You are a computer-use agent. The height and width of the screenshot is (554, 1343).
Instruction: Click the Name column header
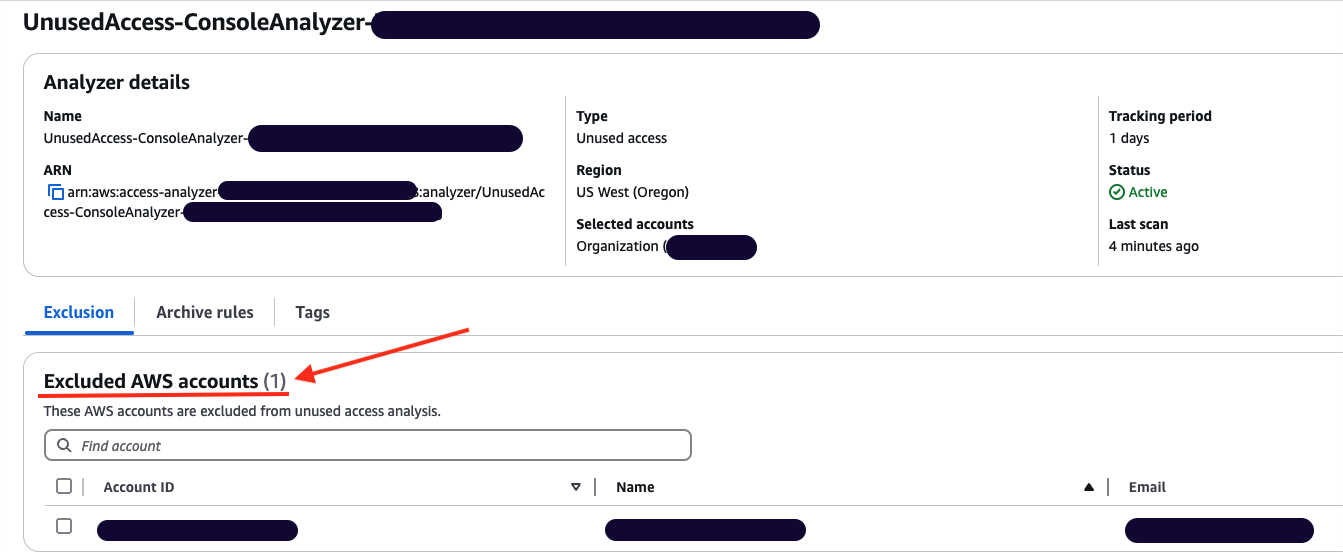(x=635, y=487)
